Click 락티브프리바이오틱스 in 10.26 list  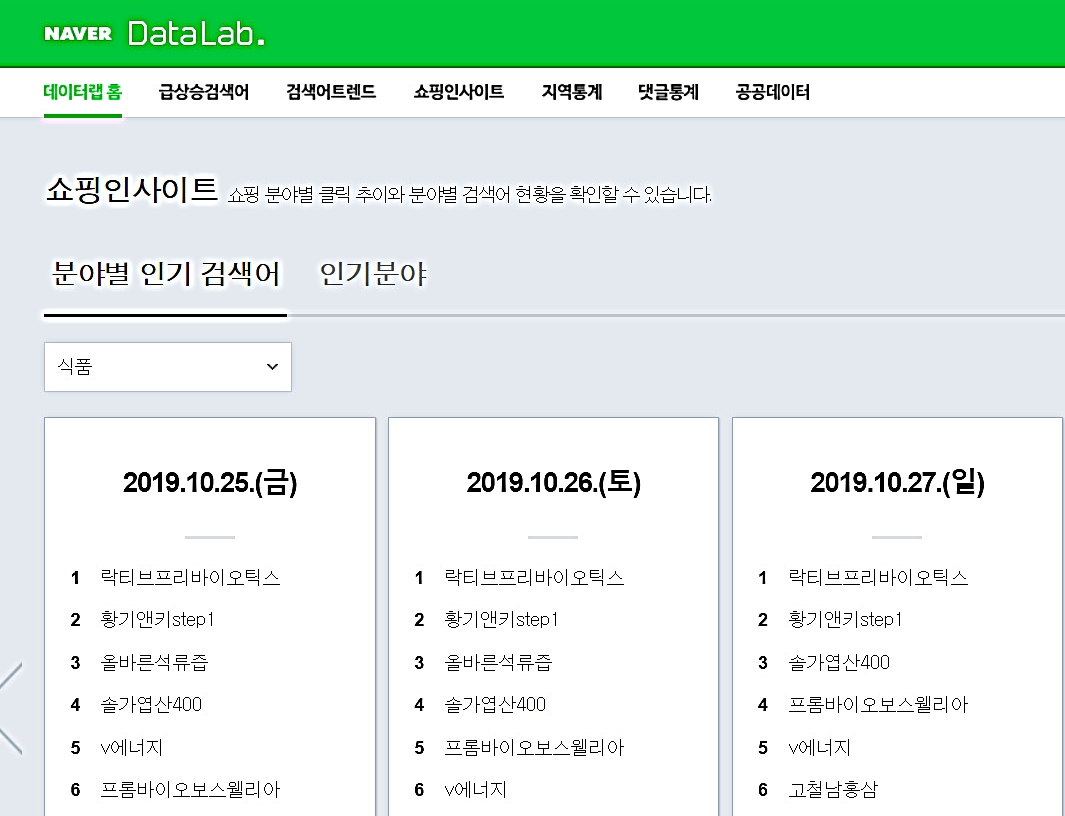click(x=534, y=578)
